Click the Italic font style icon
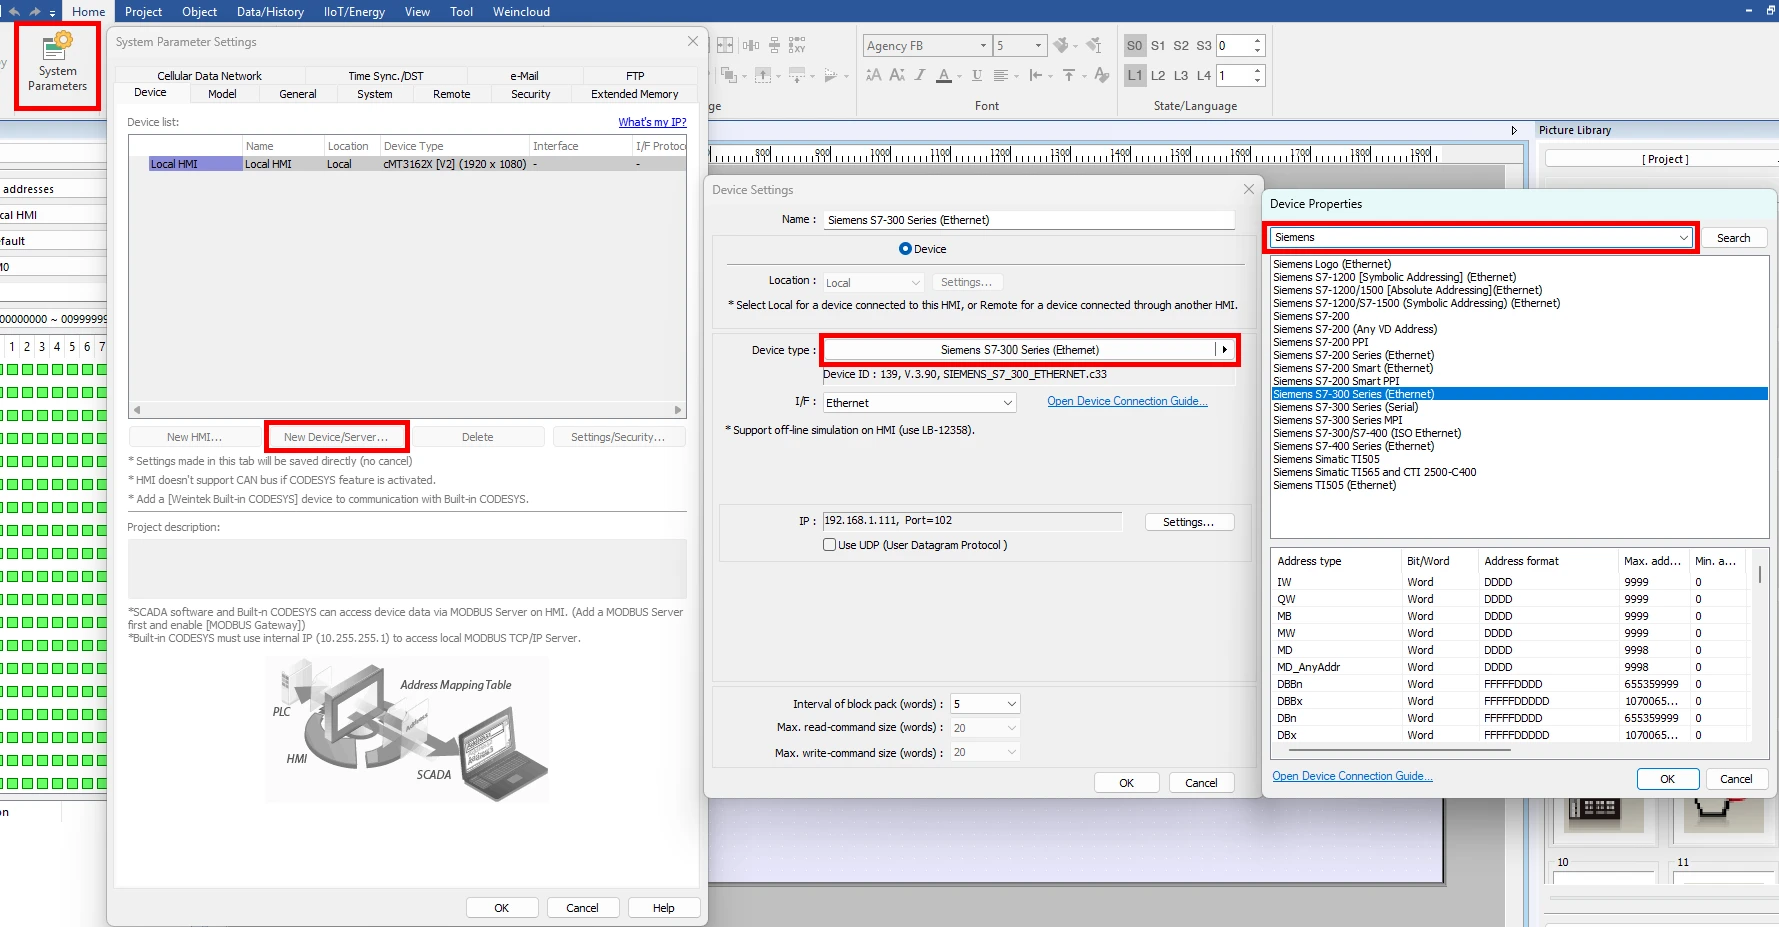The height and width of the screenshot is (927, 1779). (920, 75)
